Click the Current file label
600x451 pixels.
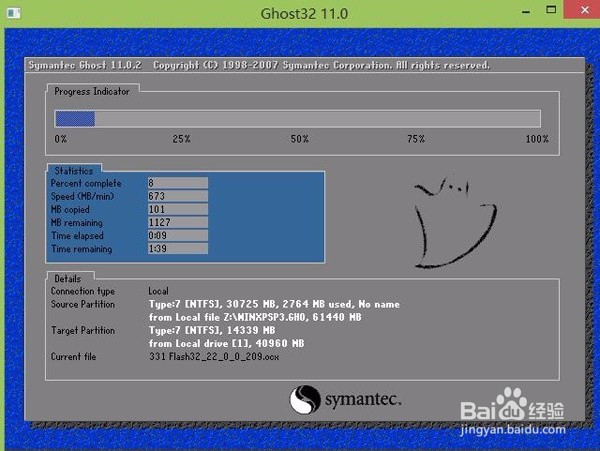click(73, 357)
